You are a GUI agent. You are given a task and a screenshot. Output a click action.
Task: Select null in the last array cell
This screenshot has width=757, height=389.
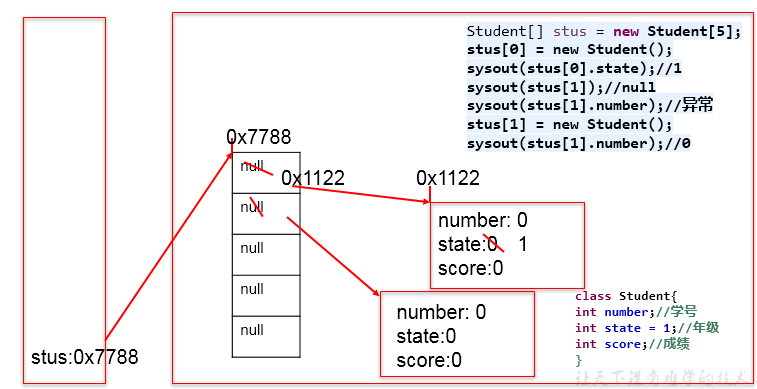(x=252, y=330)
